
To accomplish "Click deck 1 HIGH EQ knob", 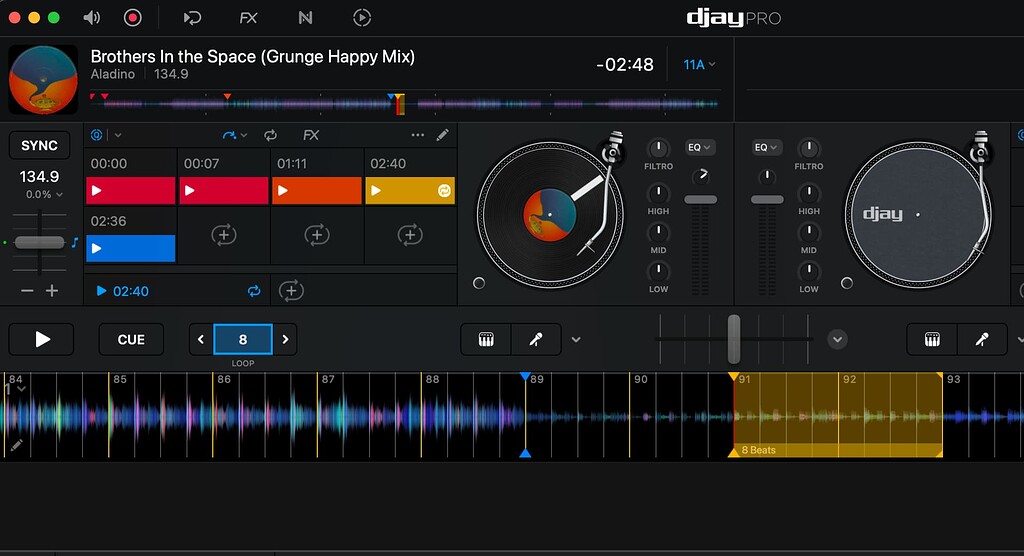I will point(658,193).
